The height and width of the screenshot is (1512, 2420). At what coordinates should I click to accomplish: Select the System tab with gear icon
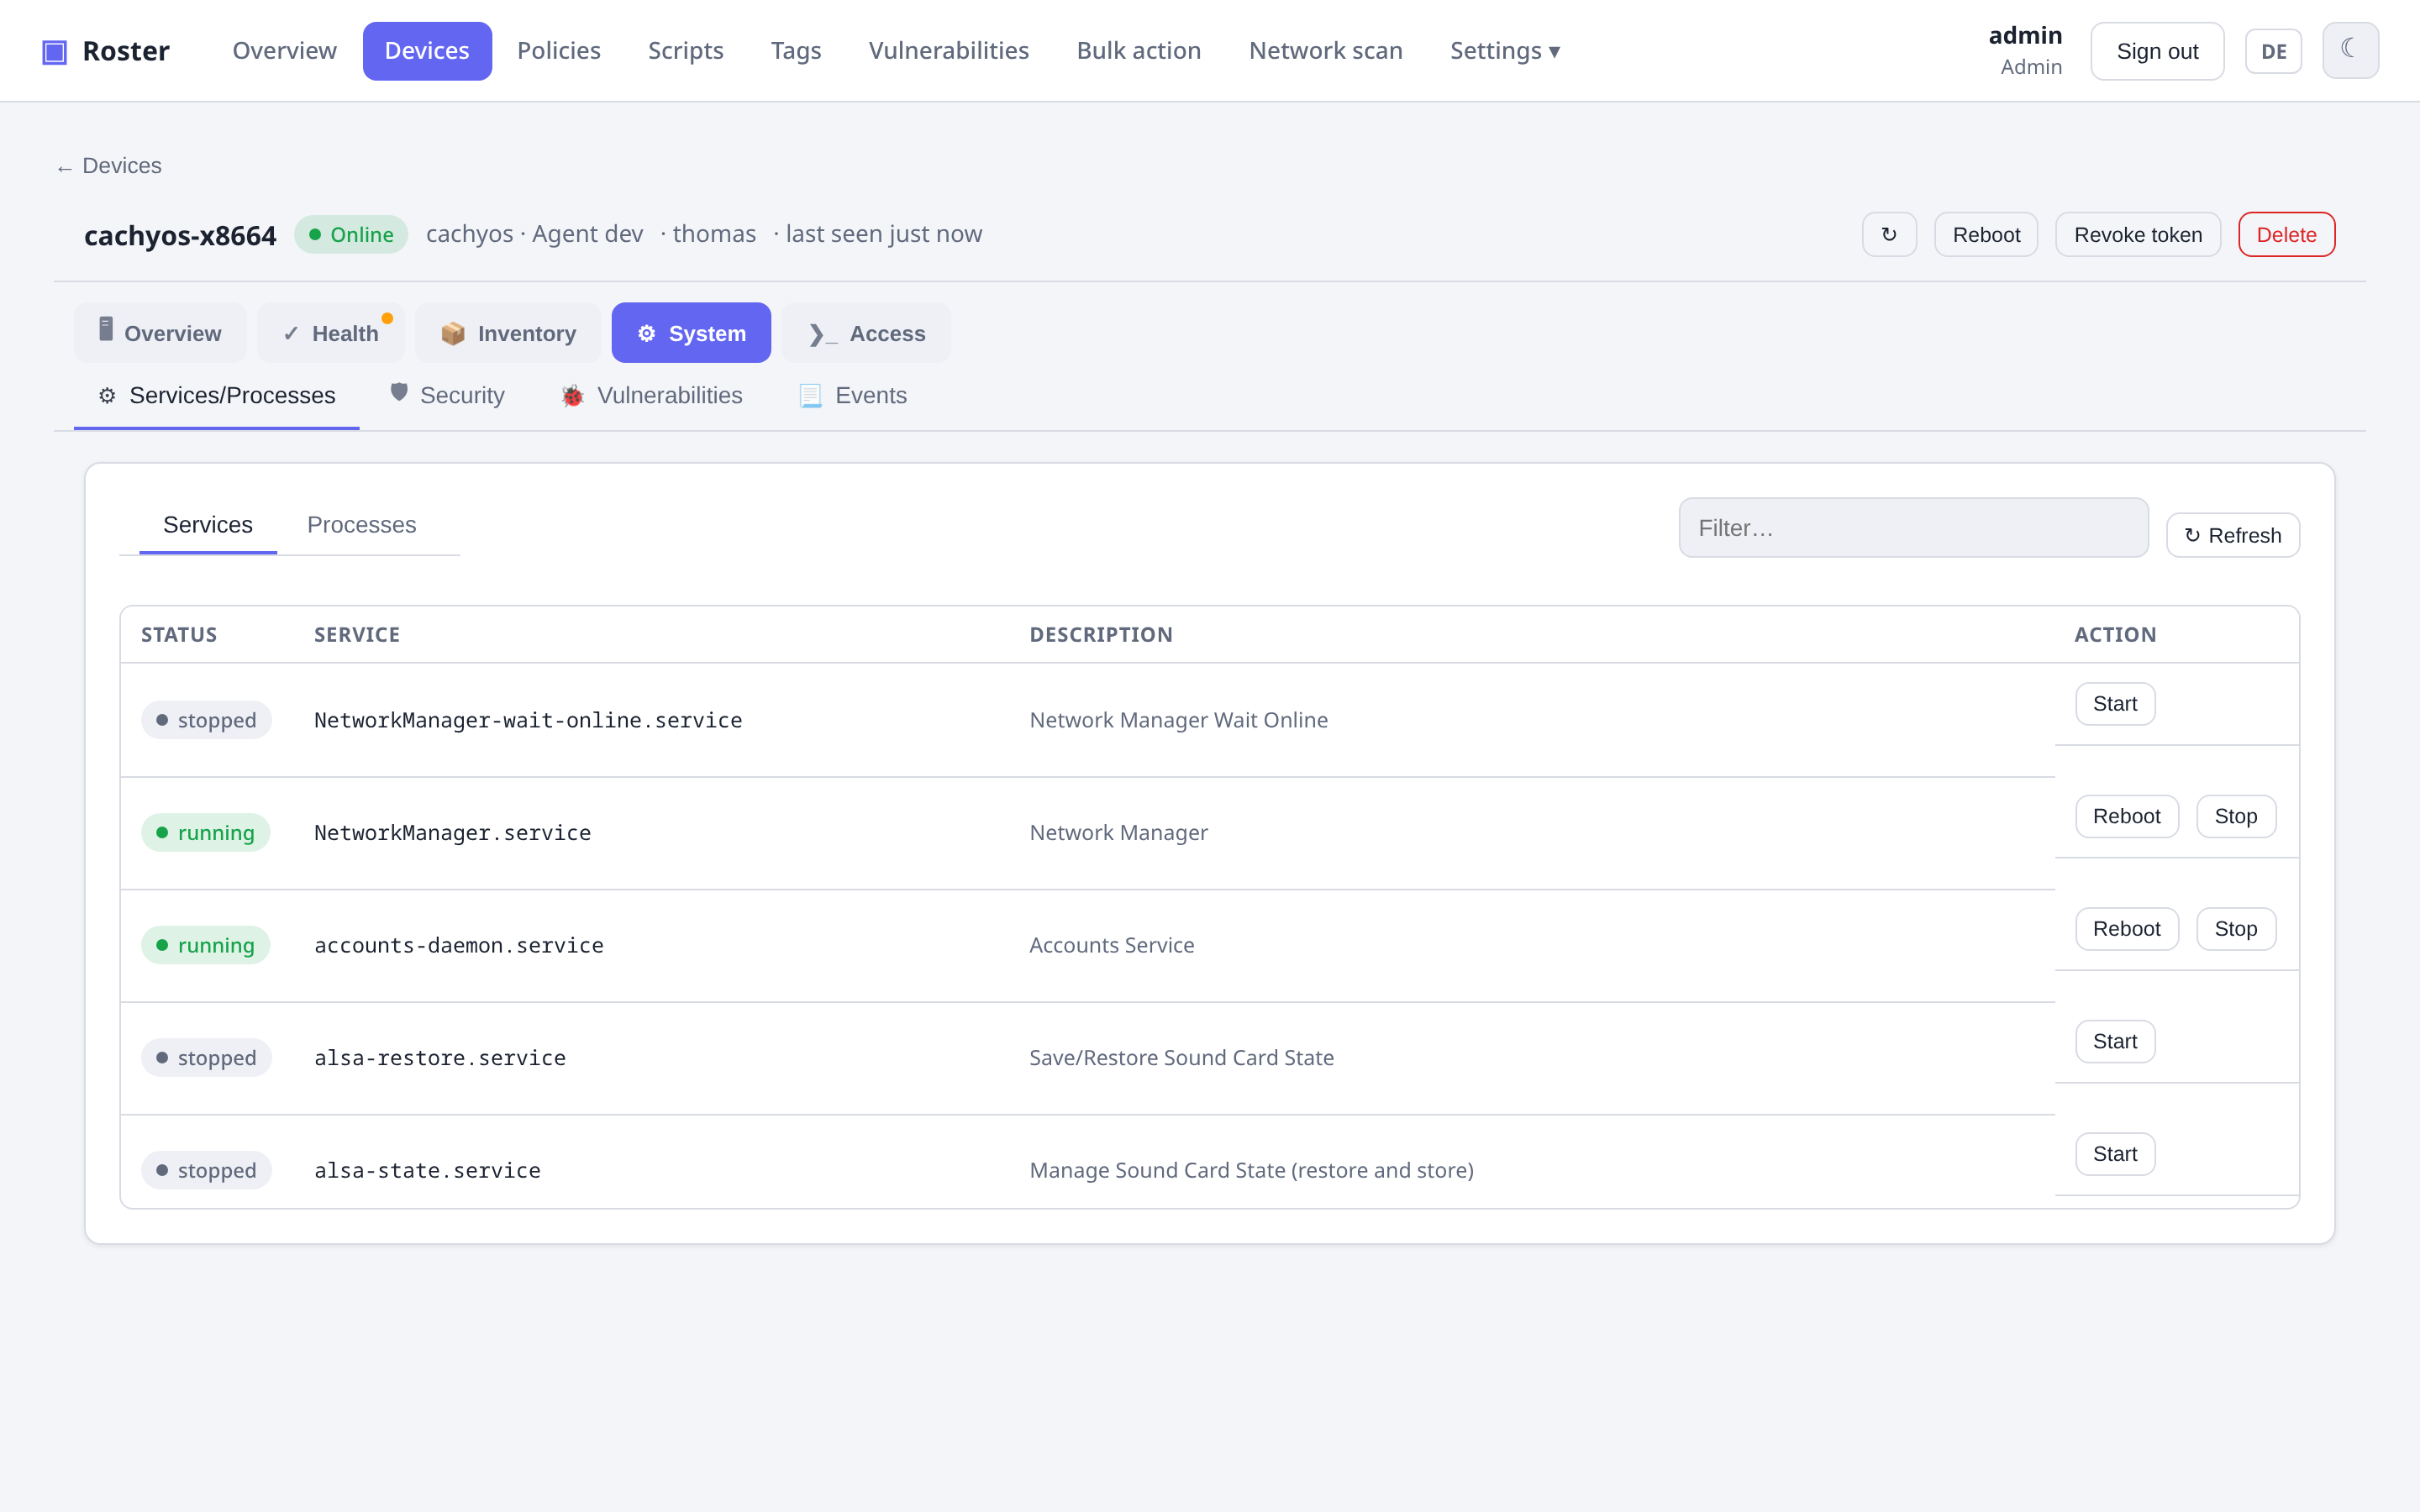coord(691,333)
